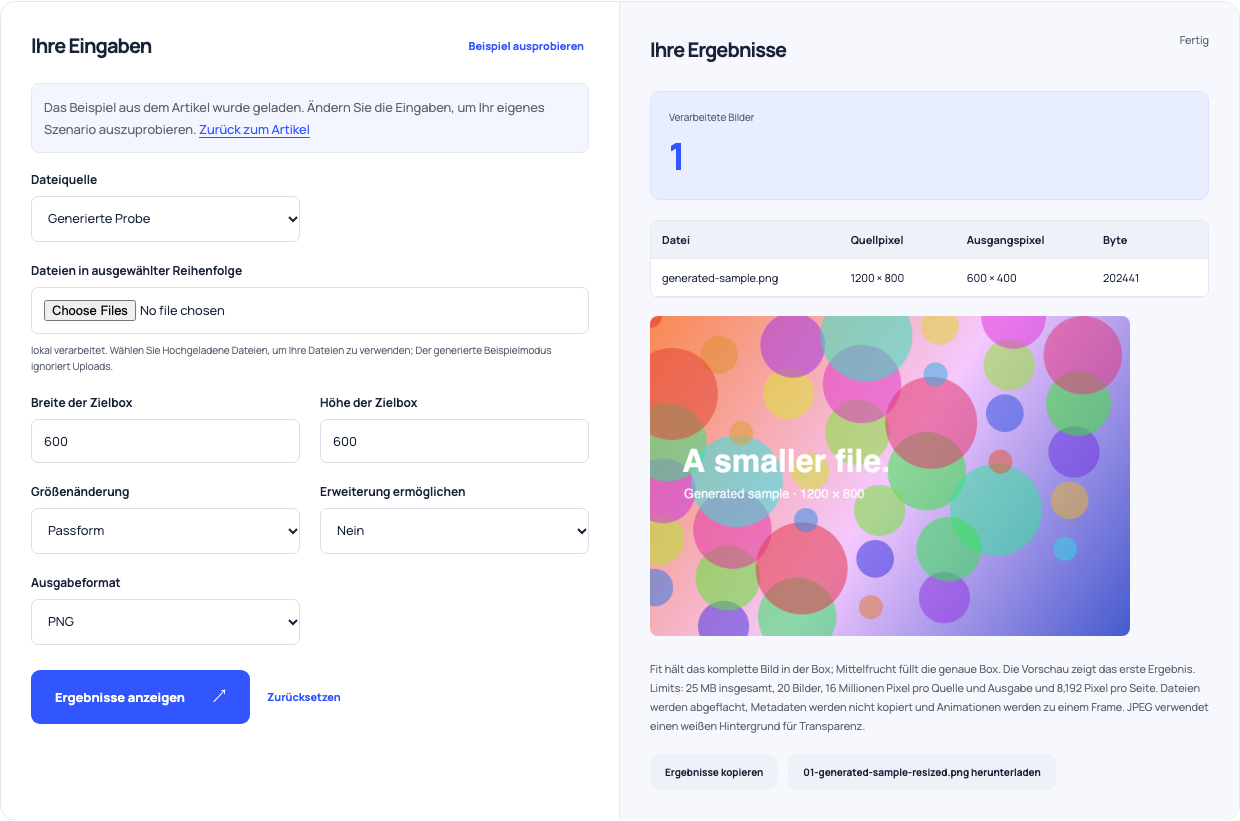Download 01-generated-sample-resized.png

click(922, 772)
